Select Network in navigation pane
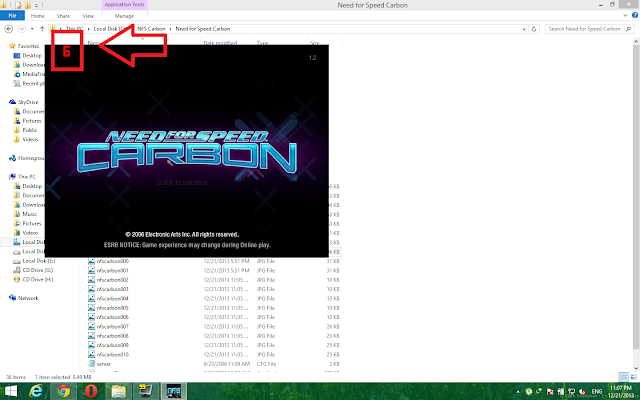The image size is (640, 400). point(28,298)
